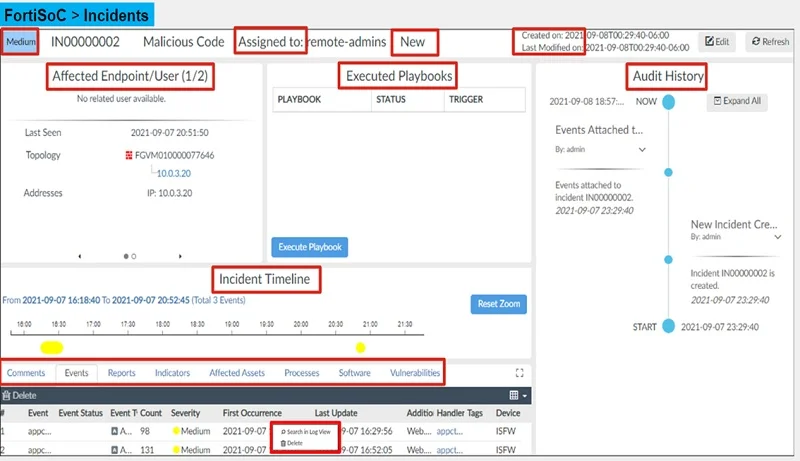Click the wide yellow timeline event marker
This screenshot has width=800, height=461.
click(52, 348)
